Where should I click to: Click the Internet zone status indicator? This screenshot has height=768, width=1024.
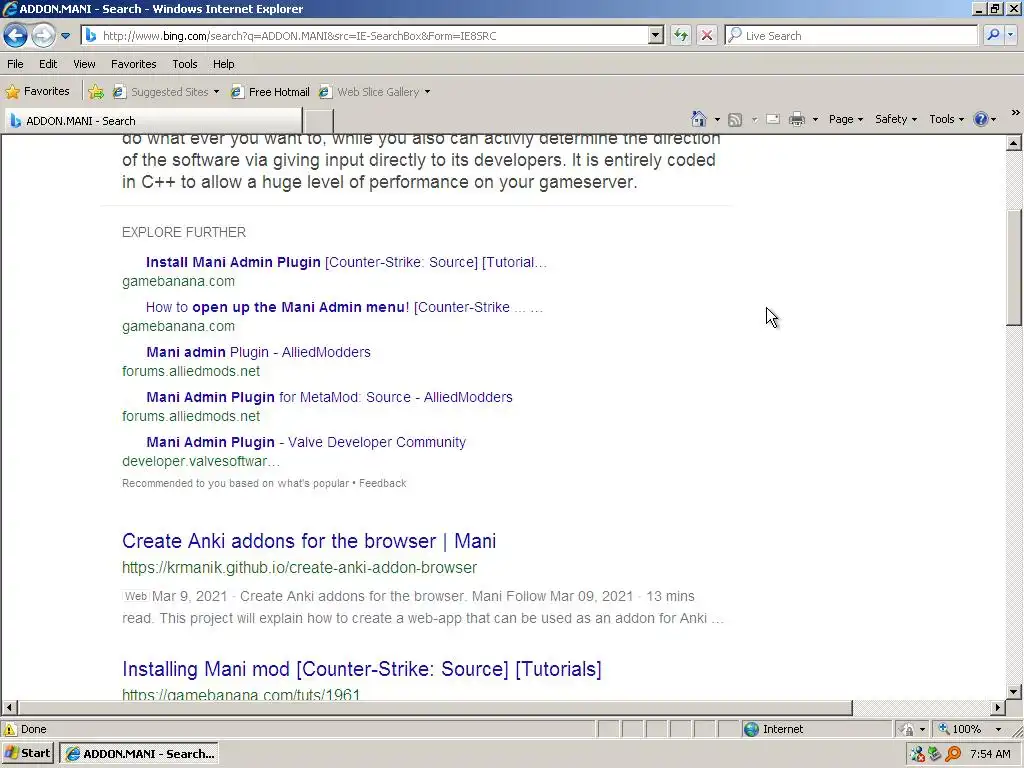click(774, 729)
